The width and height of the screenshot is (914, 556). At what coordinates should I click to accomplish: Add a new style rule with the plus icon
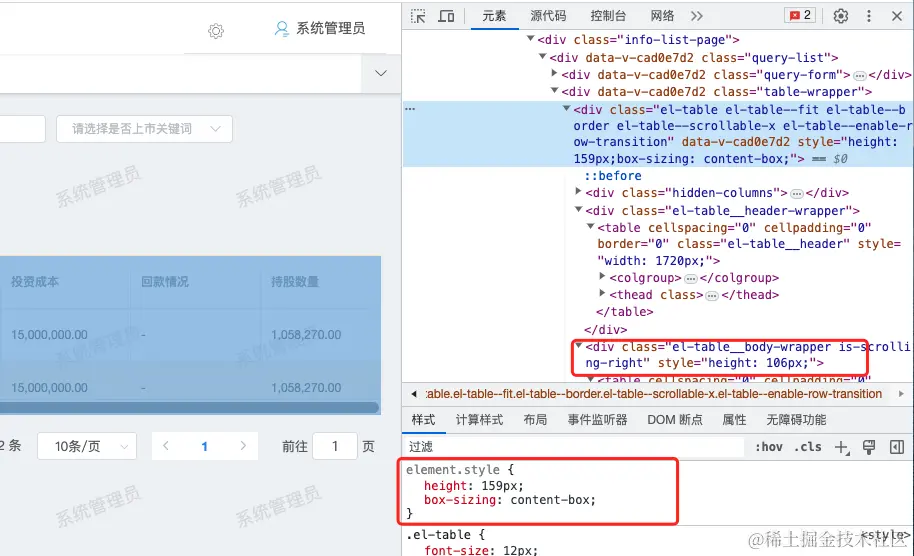(842, 447)
